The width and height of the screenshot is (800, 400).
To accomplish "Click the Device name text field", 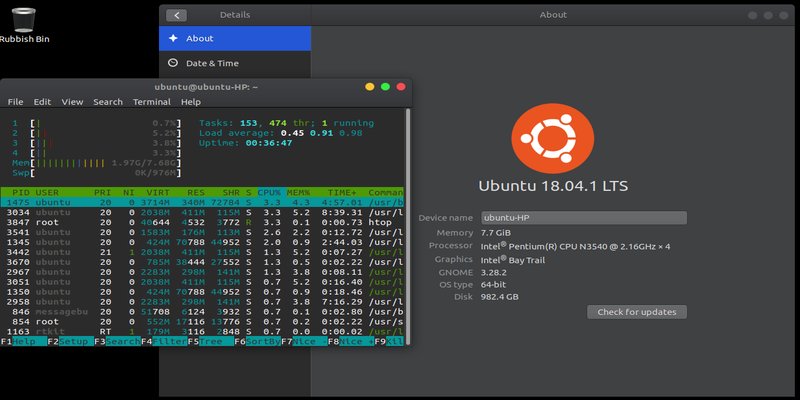I will (583, 217).
